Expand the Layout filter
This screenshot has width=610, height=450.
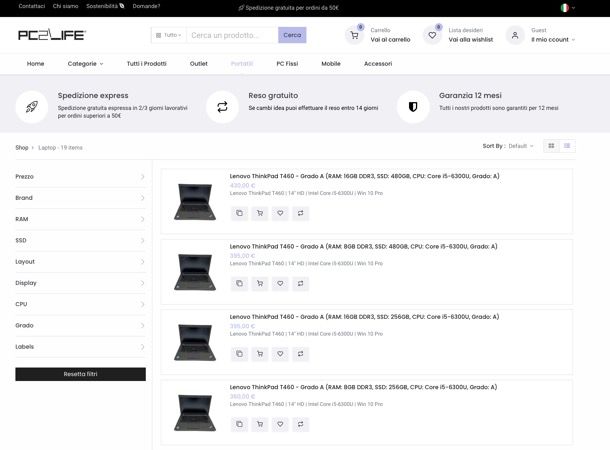(80, 262)
